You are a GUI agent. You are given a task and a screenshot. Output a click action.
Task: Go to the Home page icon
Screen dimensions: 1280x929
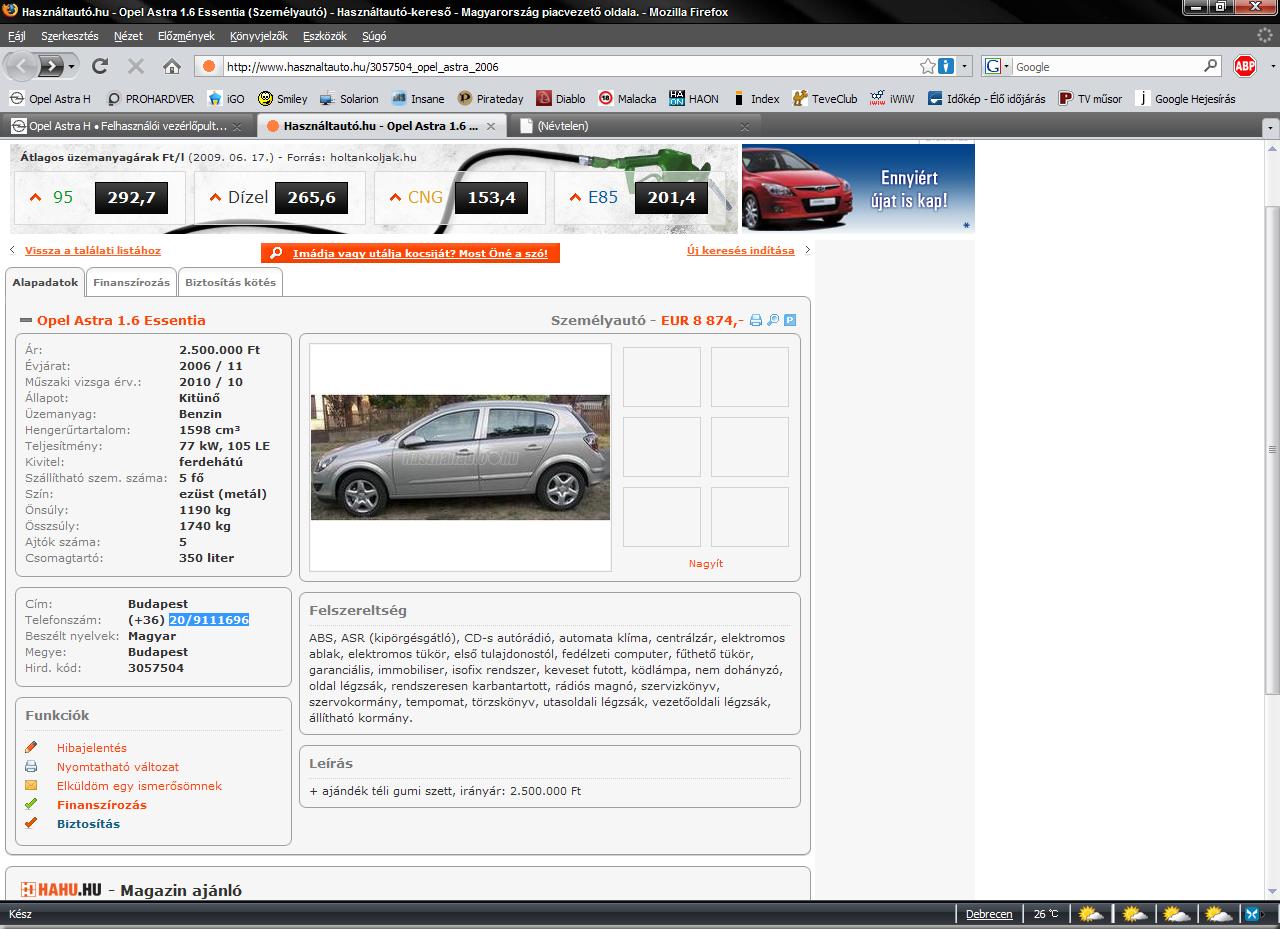pyautogui.click(x=172, y=66)
